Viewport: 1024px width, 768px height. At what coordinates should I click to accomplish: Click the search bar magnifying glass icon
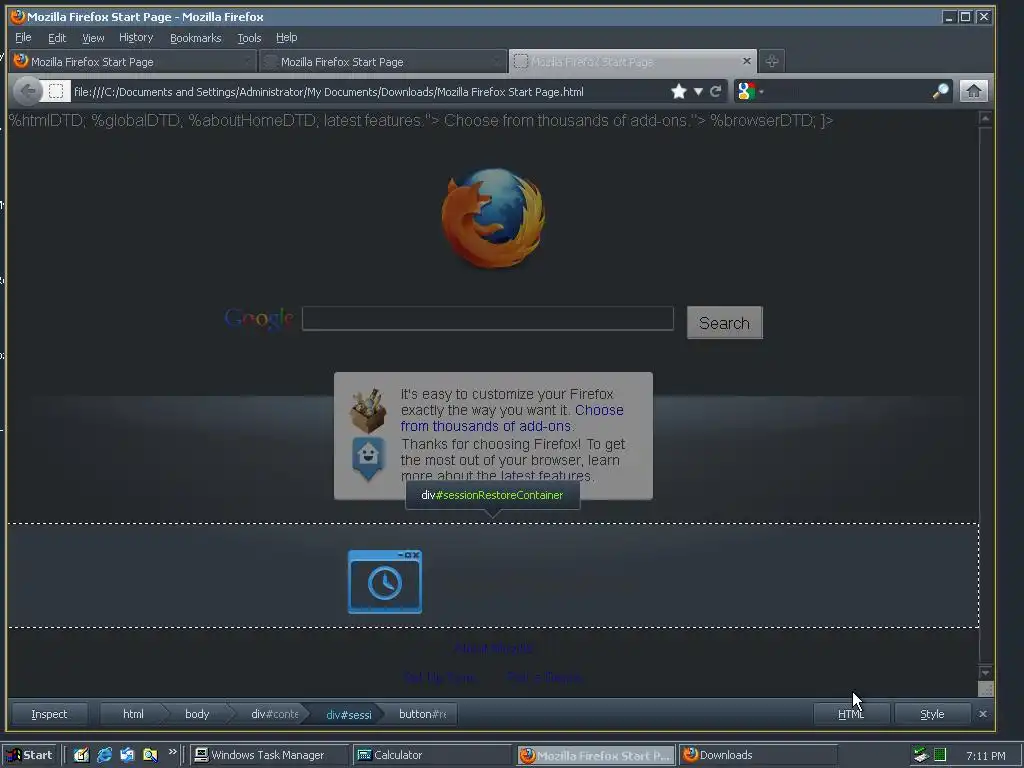[x=940, y=91]
